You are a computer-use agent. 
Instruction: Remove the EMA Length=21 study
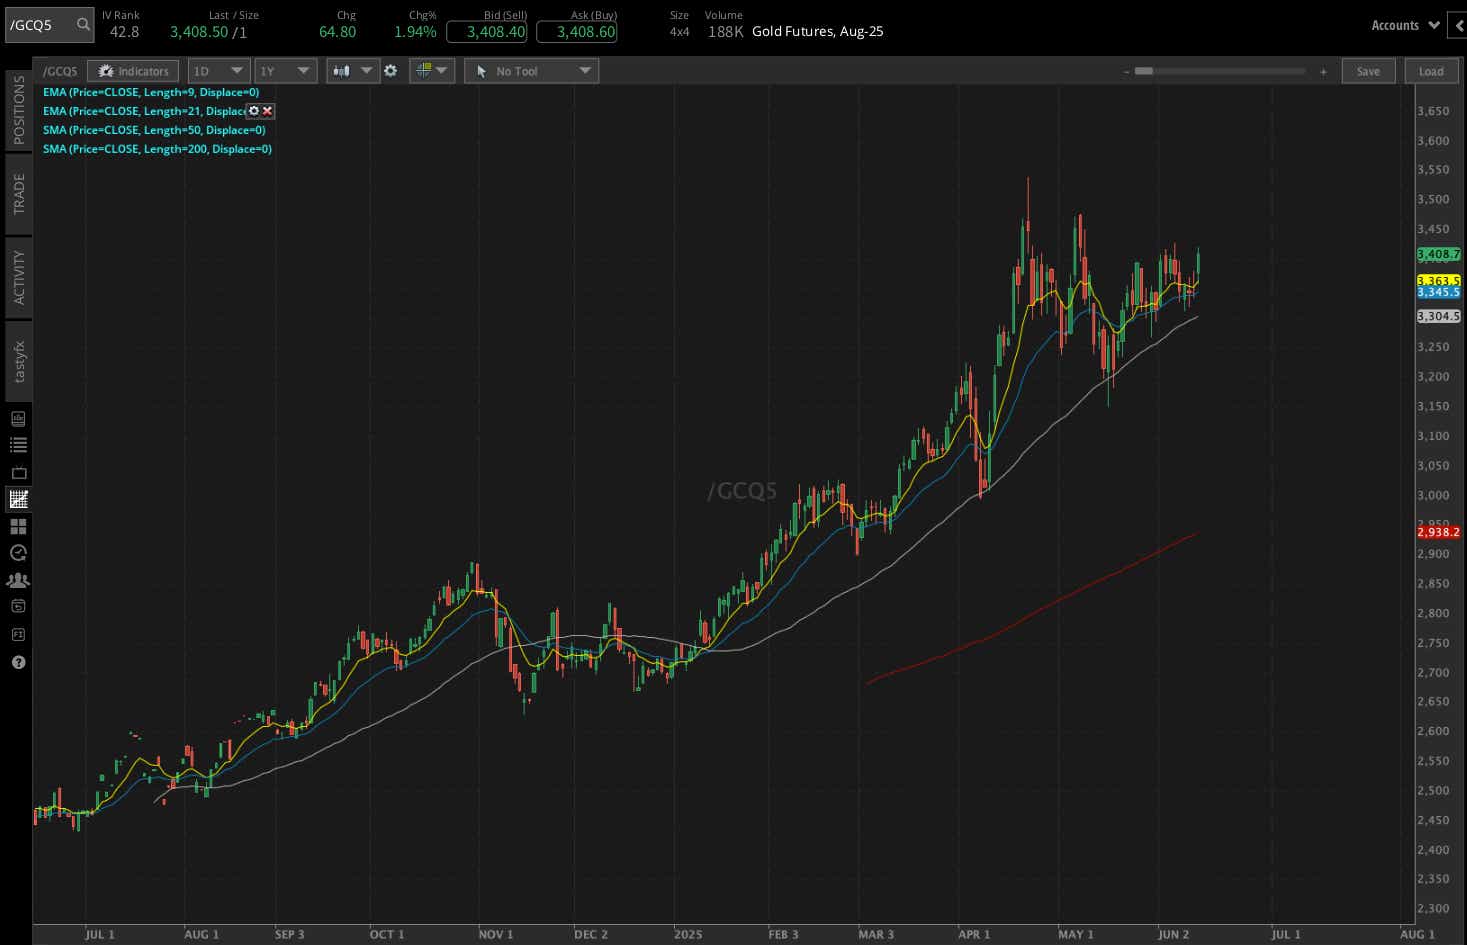[266, 111]
